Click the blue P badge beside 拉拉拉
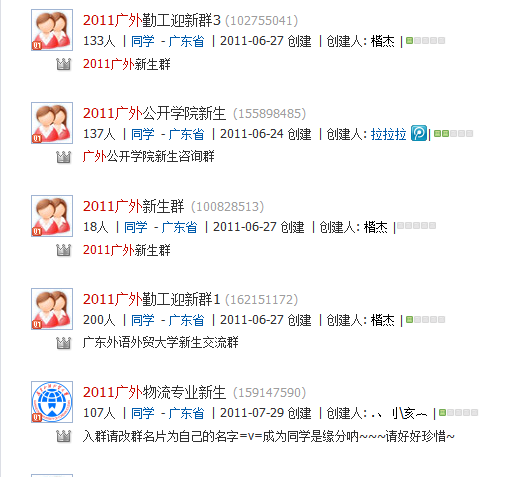Image resolution: width=528 pixels, height=477 pixels. [419, 133]
